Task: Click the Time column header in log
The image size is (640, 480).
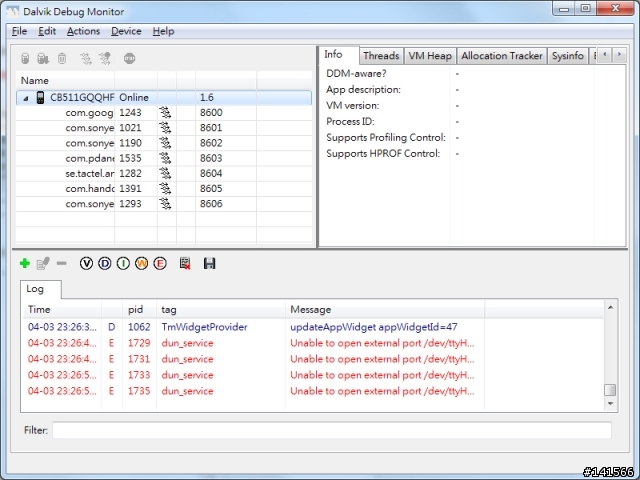Action: [62, 310]
